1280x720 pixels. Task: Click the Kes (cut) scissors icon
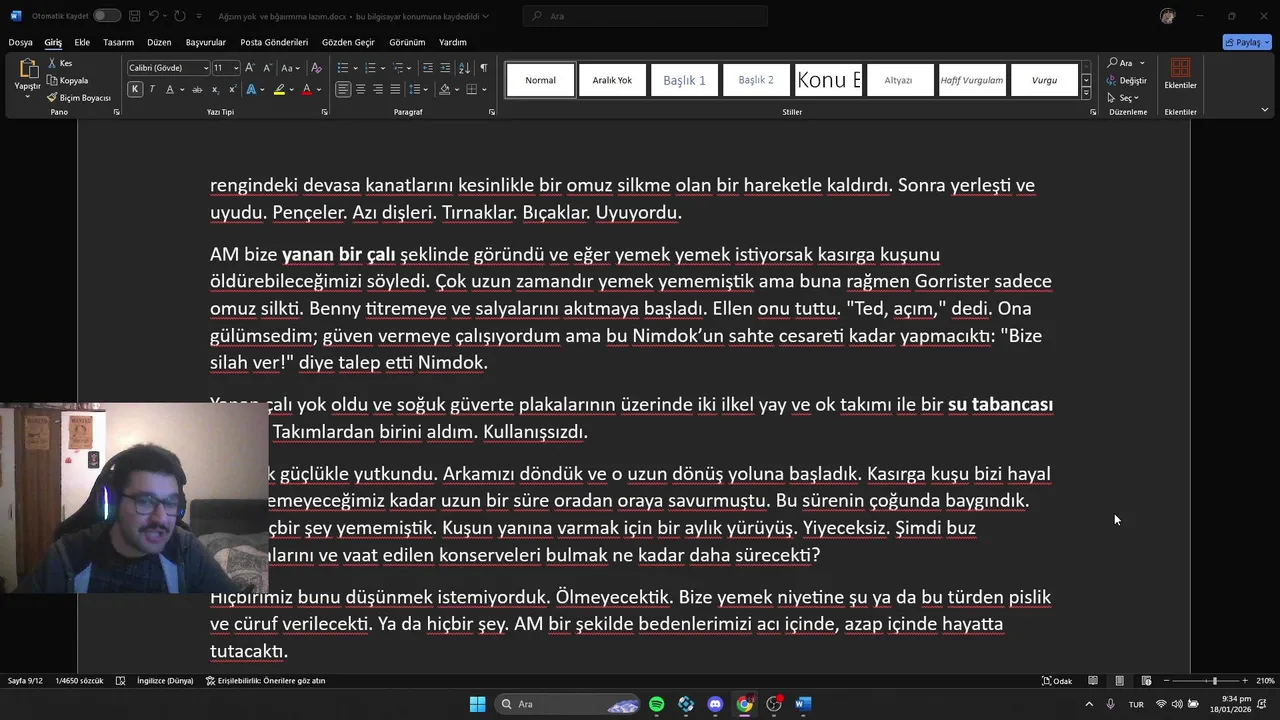click(52, 63)
